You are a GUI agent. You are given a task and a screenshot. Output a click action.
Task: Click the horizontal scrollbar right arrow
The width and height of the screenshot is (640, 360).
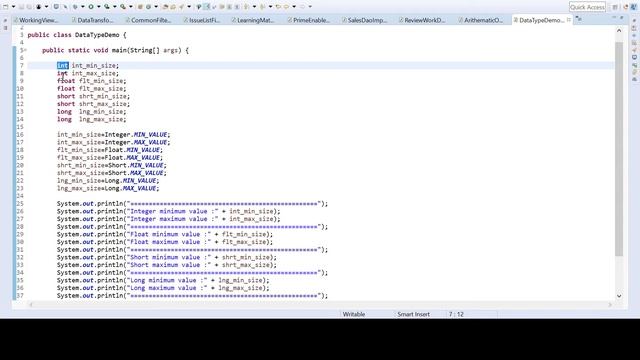[x=610, y=304]
